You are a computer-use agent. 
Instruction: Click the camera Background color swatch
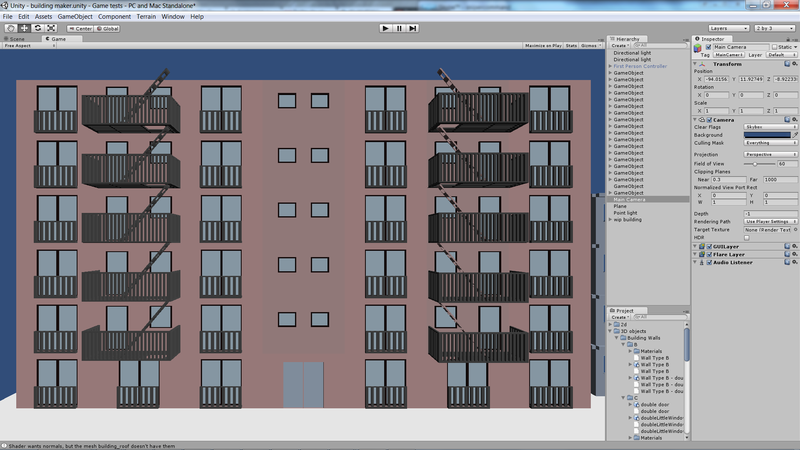tap(767, 135)
